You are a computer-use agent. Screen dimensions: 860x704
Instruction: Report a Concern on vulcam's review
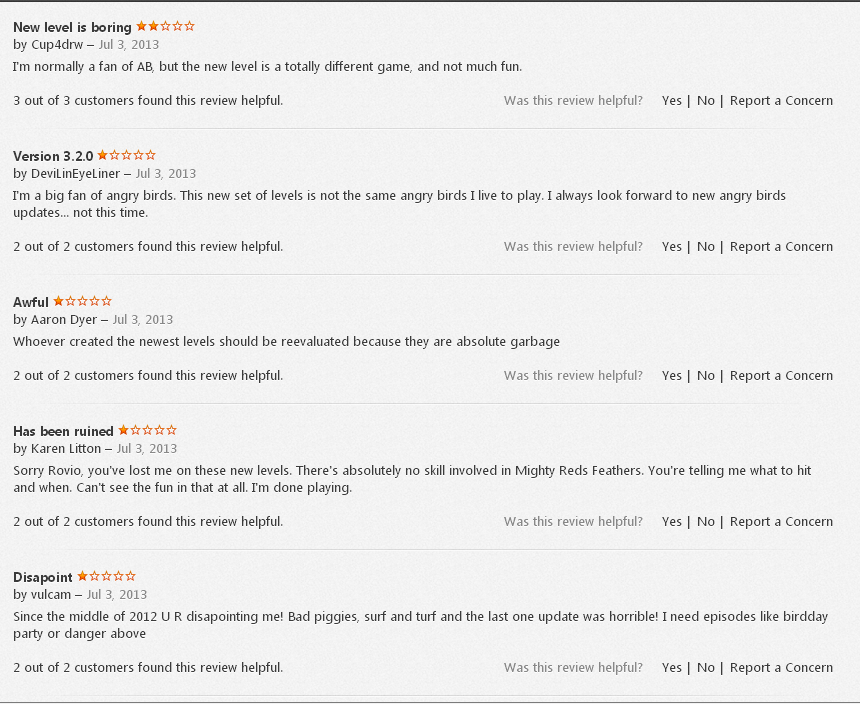(781, 668)
